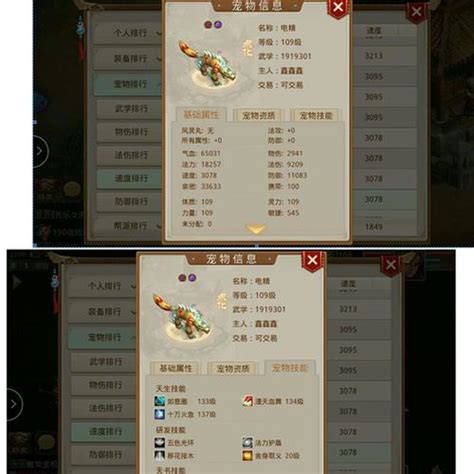Expand 装备排行 in the upper ranking list

coord(129,59)
